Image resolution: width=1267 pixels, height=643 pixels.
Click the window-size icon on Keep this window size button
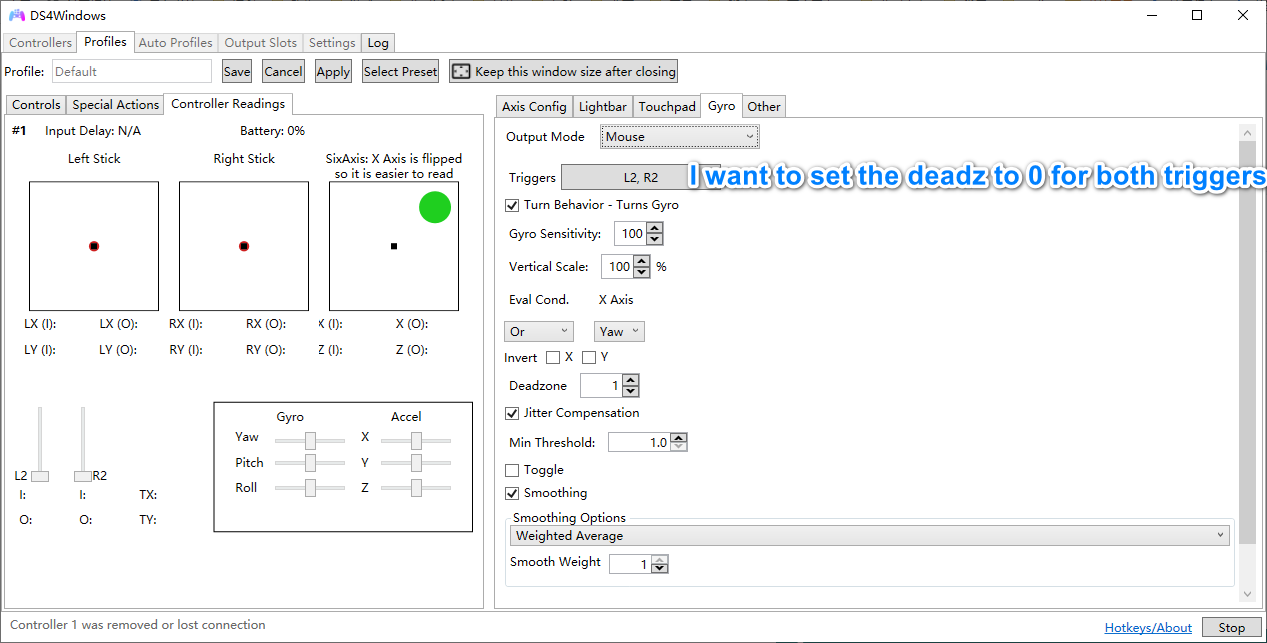[x=461, y=71]
